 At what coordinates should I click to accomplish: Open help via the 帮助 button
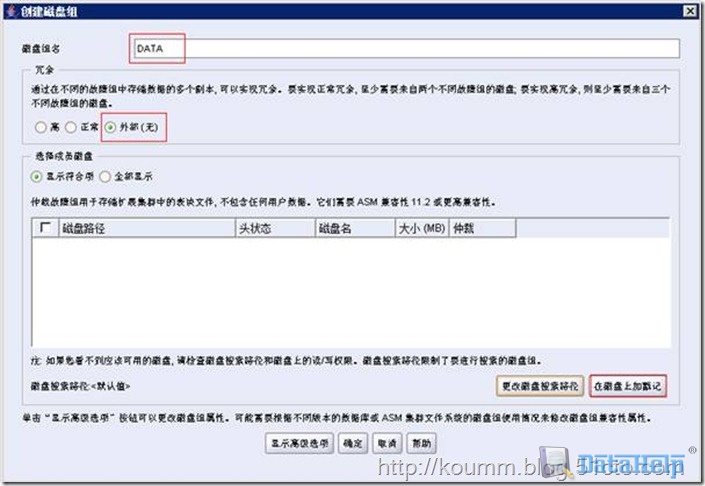point(421,443)
